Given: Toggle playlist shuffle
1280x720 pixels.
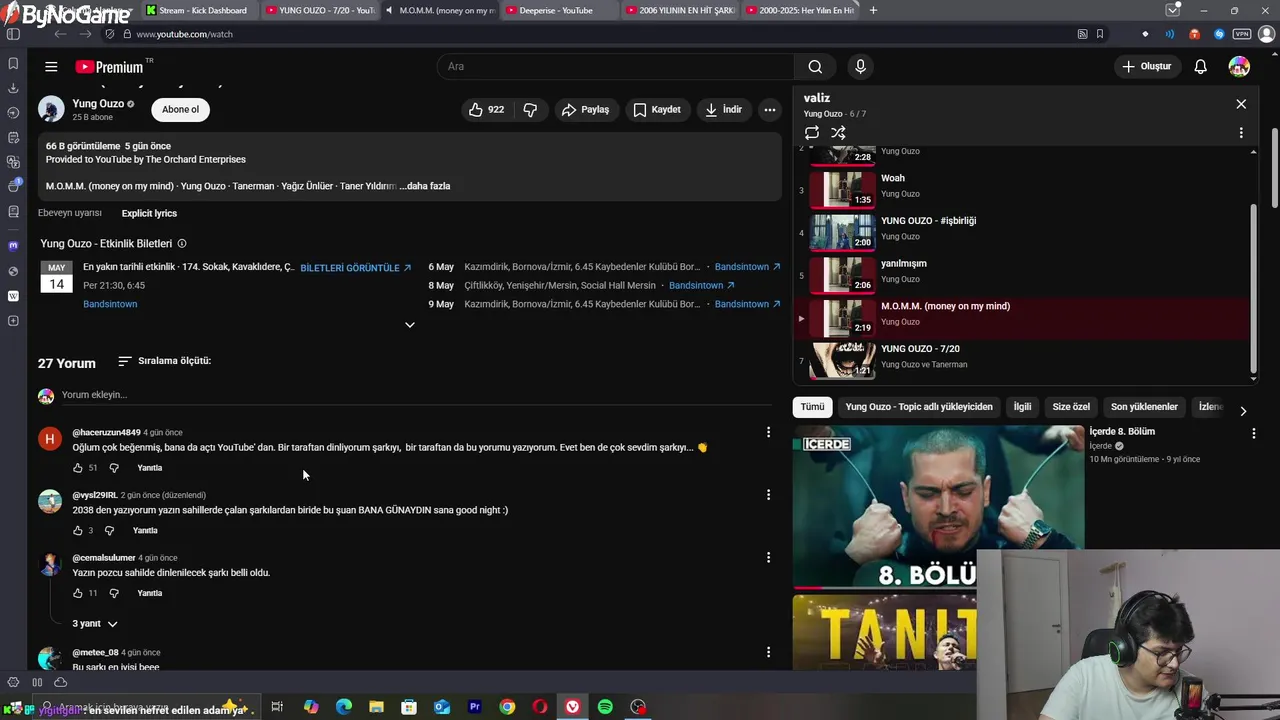Looking at the screenshot, I should click(x=838, y=133).
